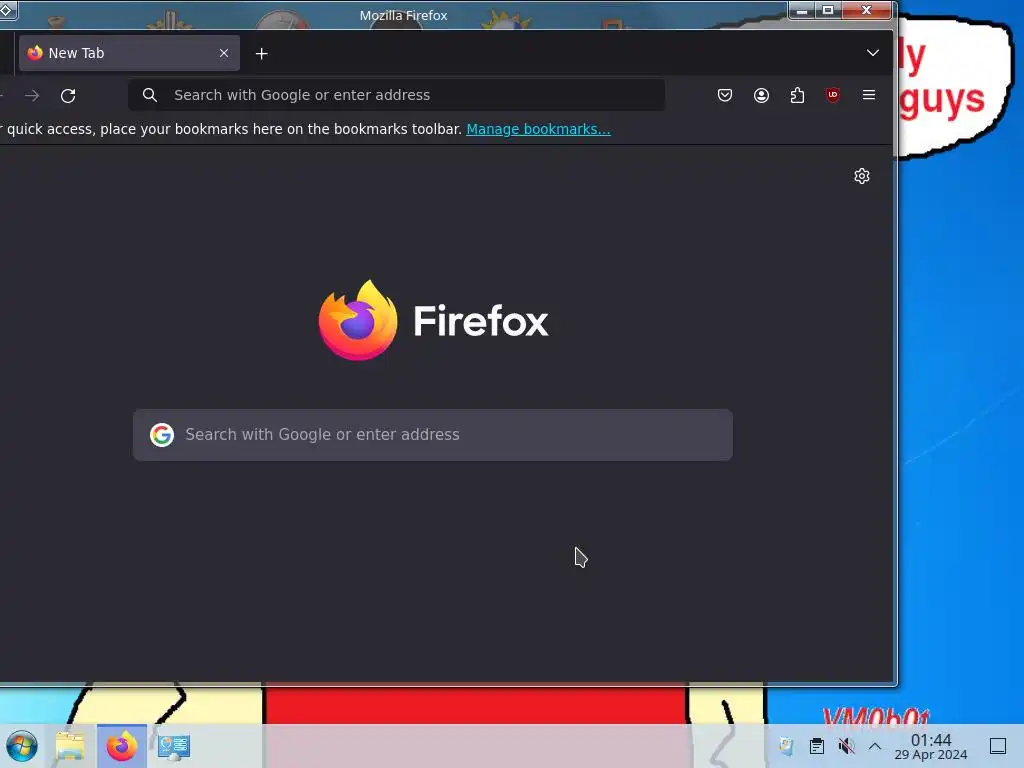Focus the center Google search box
1024x768 pixels.
tap(432, 435)
